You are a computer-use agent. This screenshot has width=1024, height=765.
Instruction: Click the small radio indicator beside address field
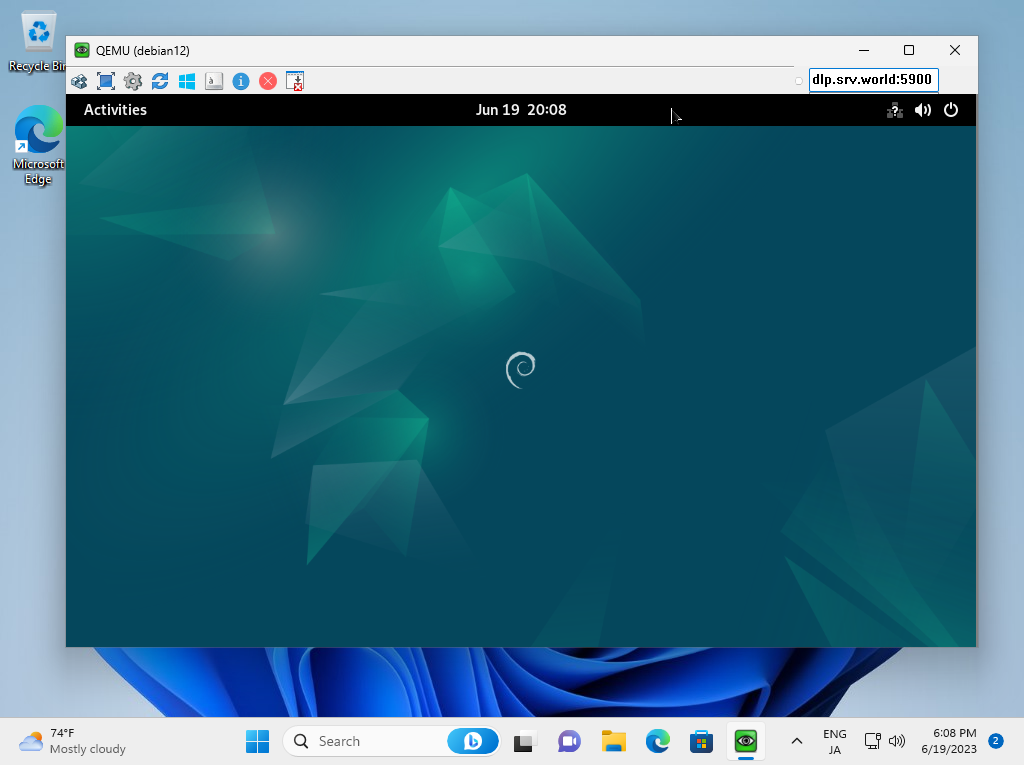click(x=799, y=81)
